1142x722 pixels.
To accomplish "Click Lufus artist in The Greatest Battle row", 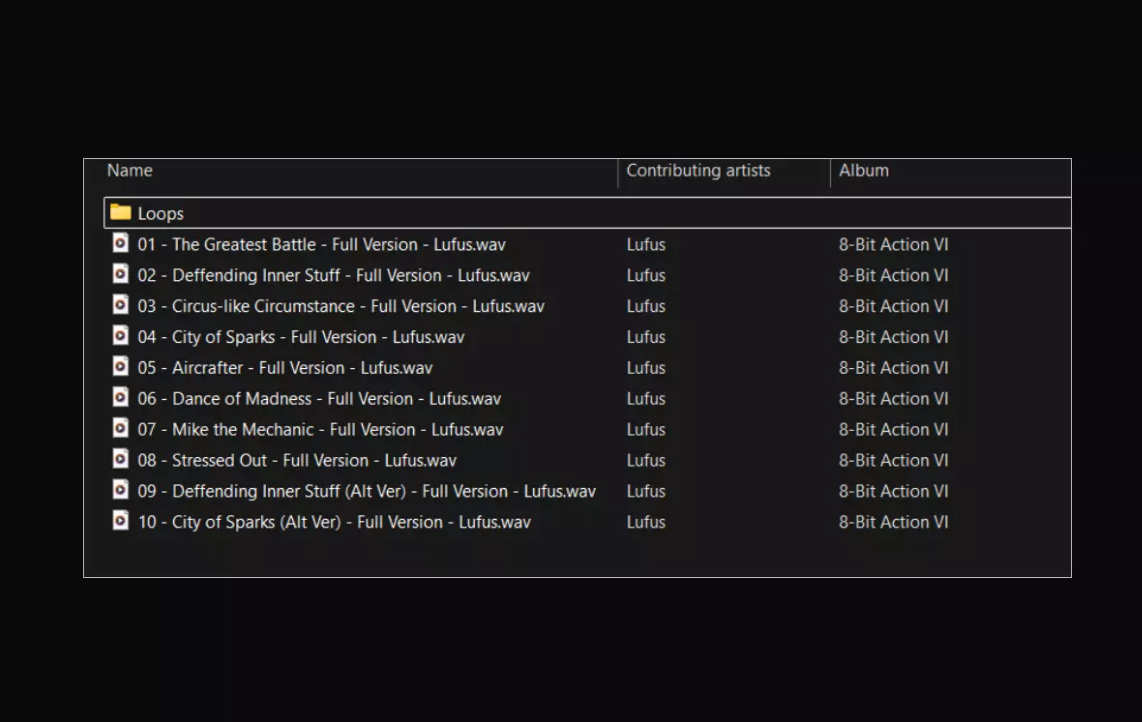I will [646, 244].
